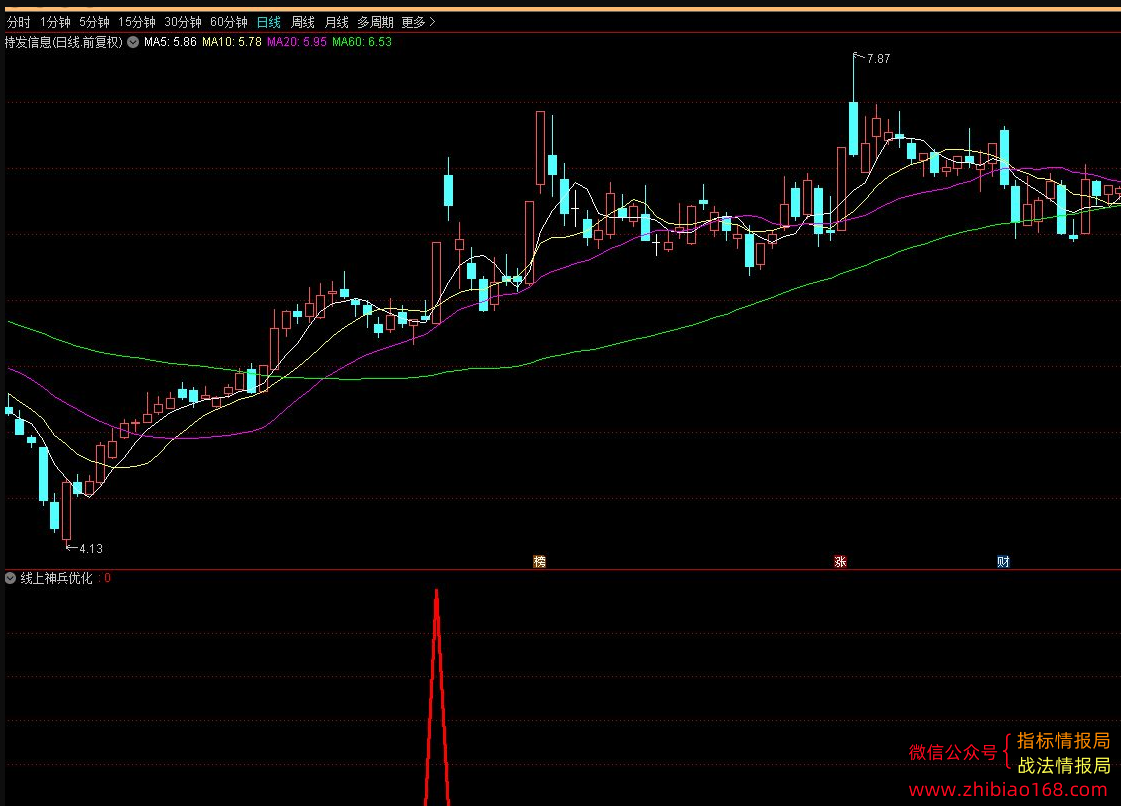Select the 5分钟 period tab
Screen dimensions: 1121x806
coord(94,22)
